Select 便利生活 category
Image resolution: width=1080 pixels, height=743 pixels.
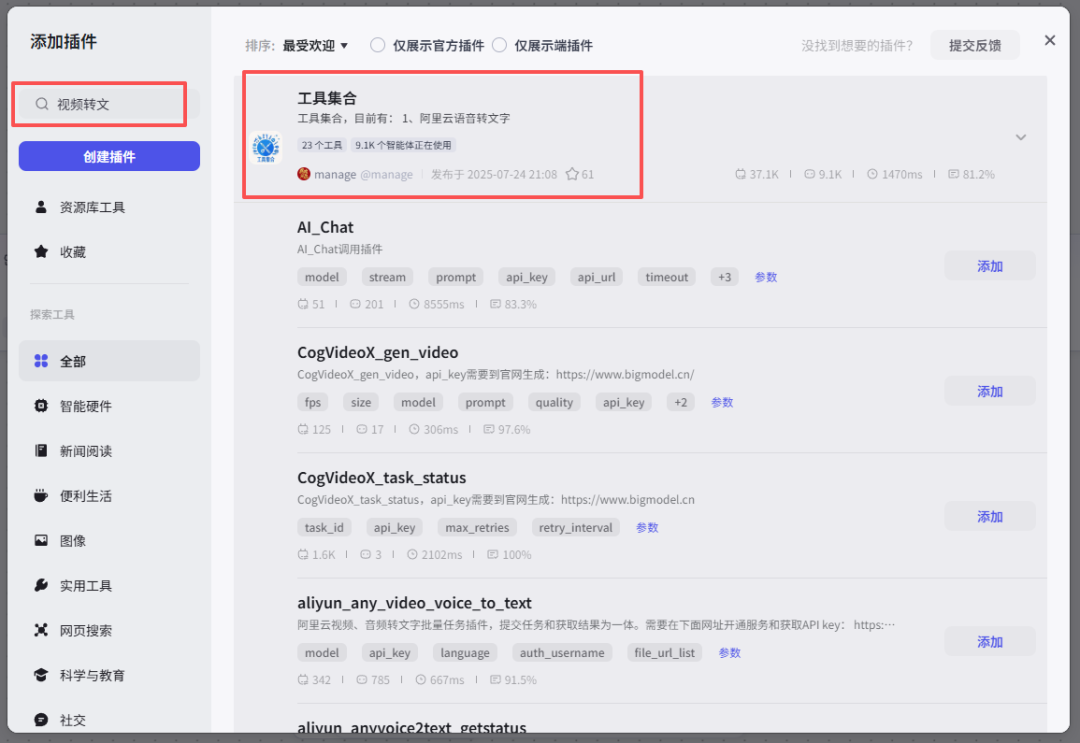(x=109, y=496)
